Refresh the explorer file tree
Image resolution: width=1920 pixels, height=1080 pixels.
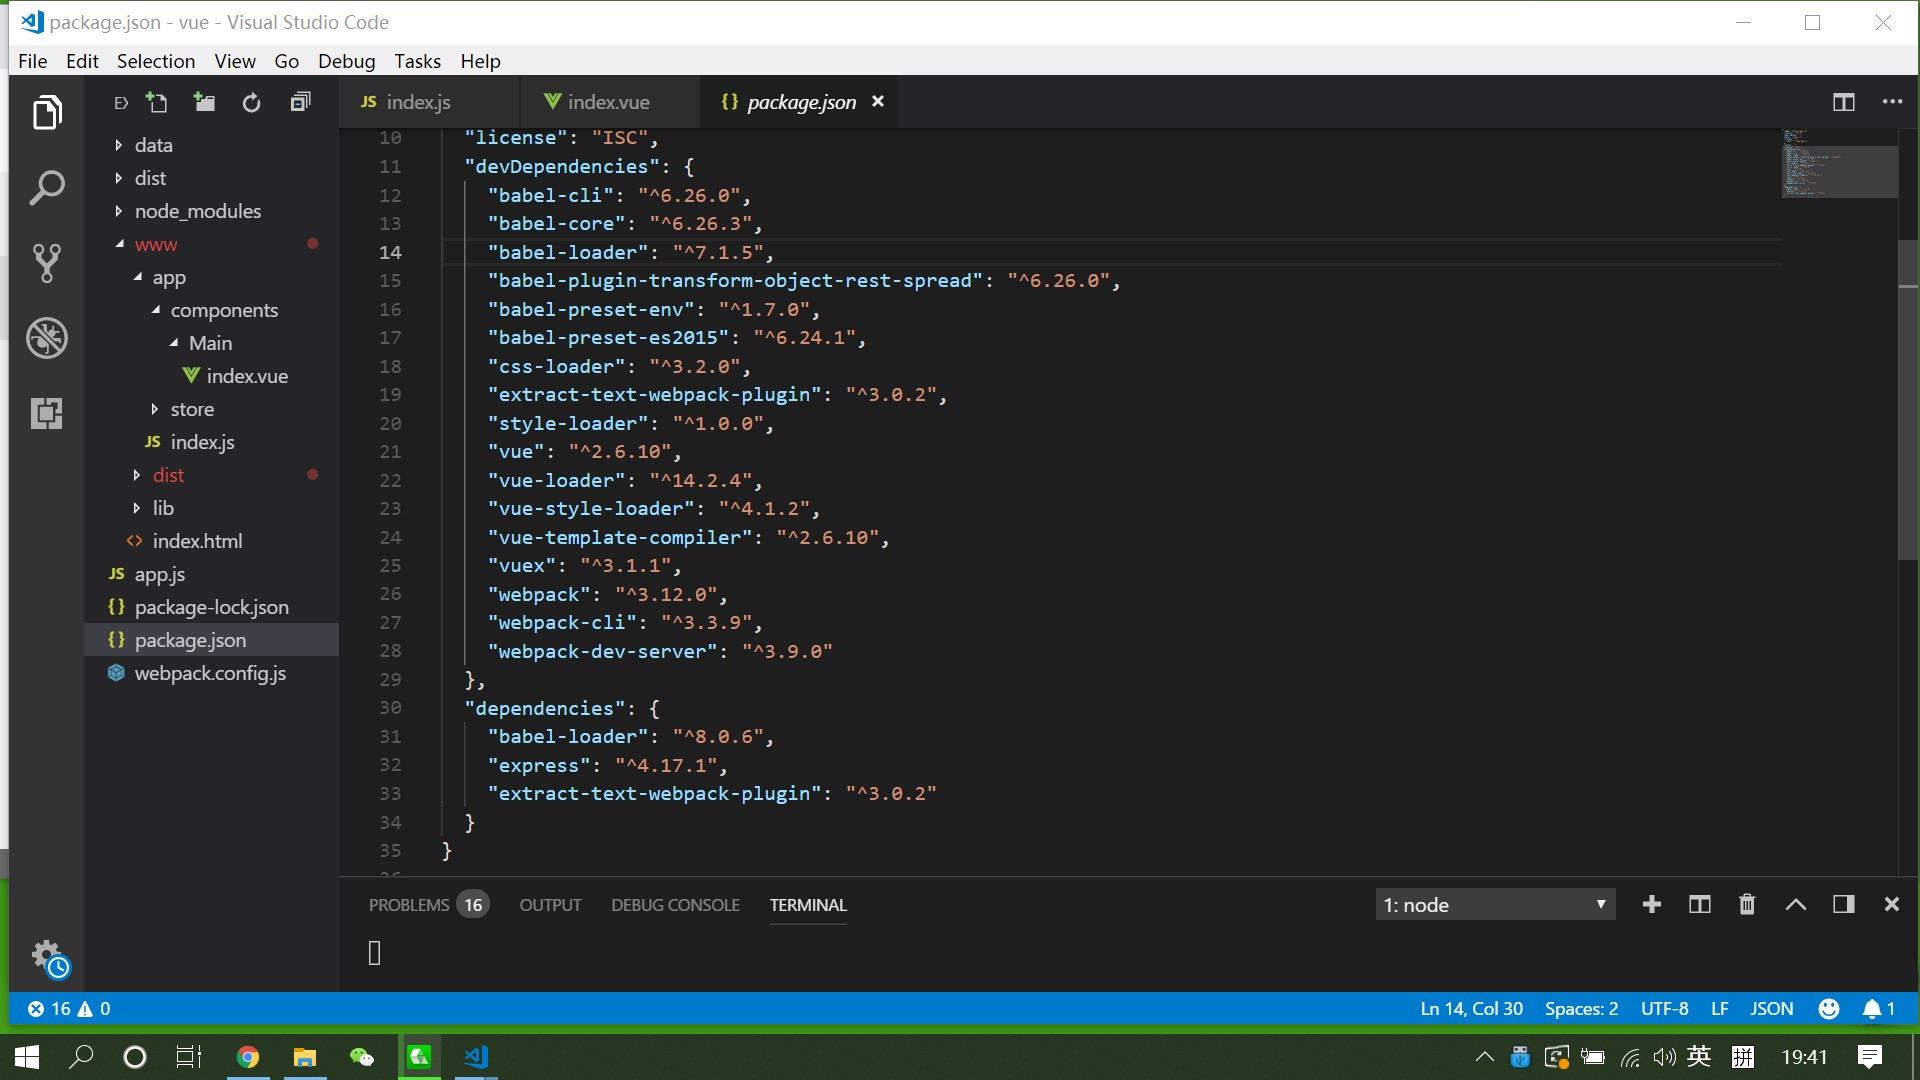click(251, 102)
